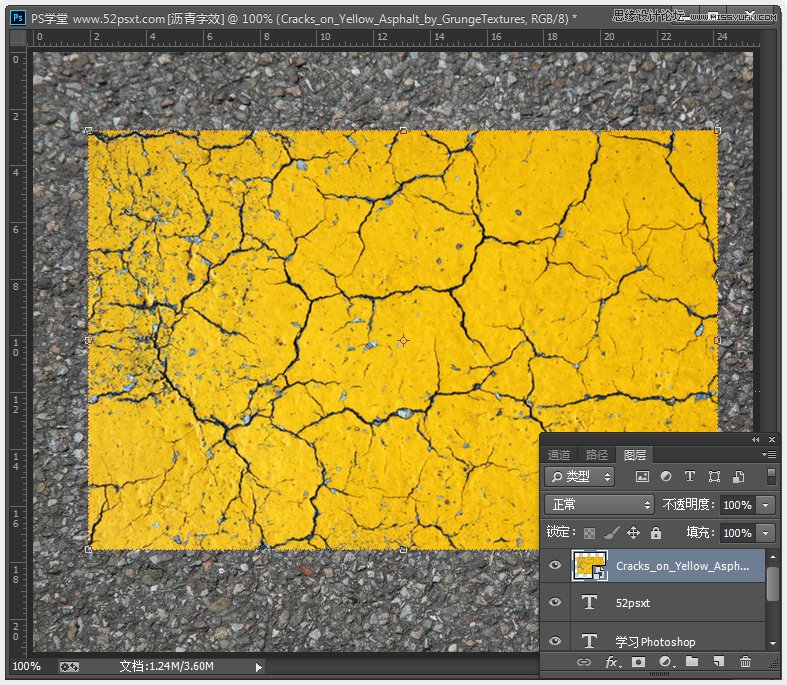Click the bottom-left transform handle
This screenshot has height=685, width=787.
(88, 550)
